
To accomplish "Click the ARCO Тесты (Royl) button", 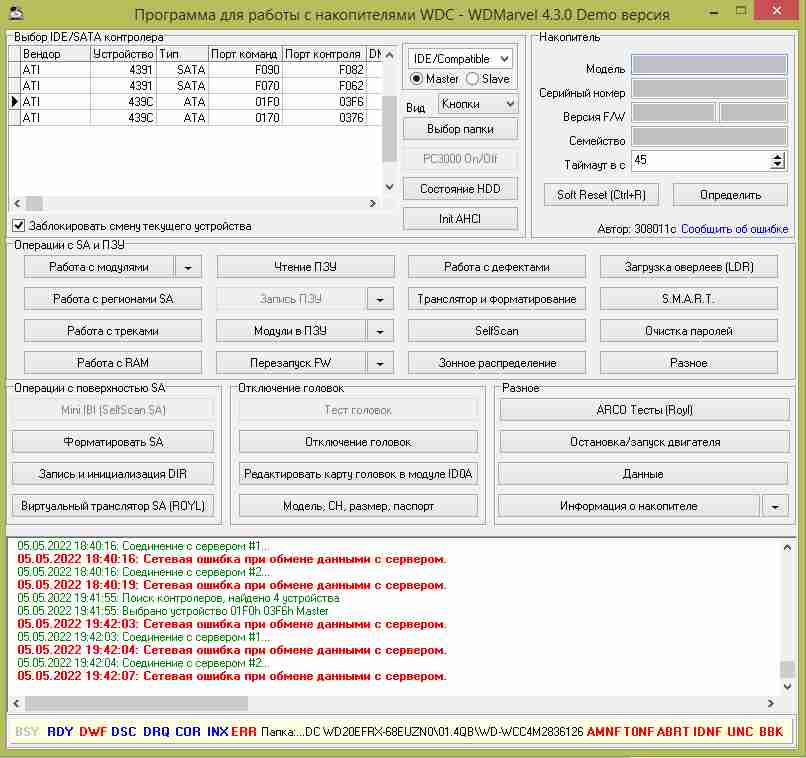I will click(644, 410).
